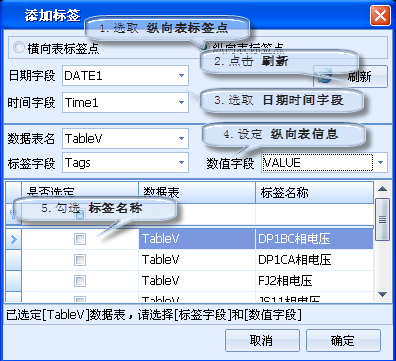Click the 数据表 column header
396x361 pixels.
(x=197, y=192)
